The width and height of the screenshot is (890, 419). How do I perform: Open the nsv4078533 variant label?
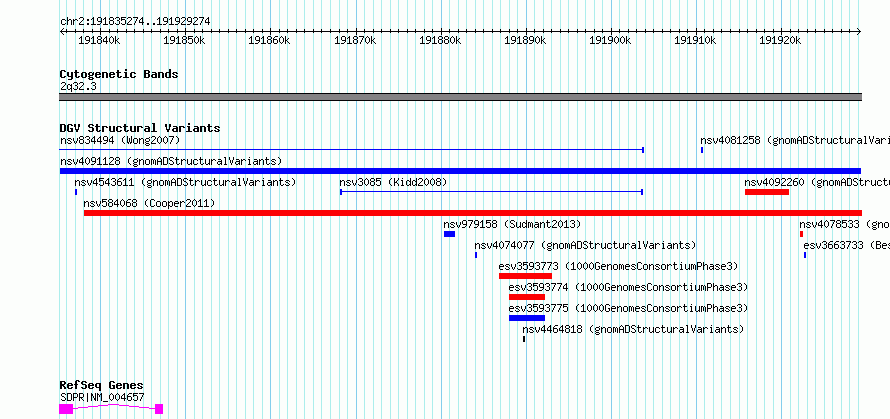(844, 224)
